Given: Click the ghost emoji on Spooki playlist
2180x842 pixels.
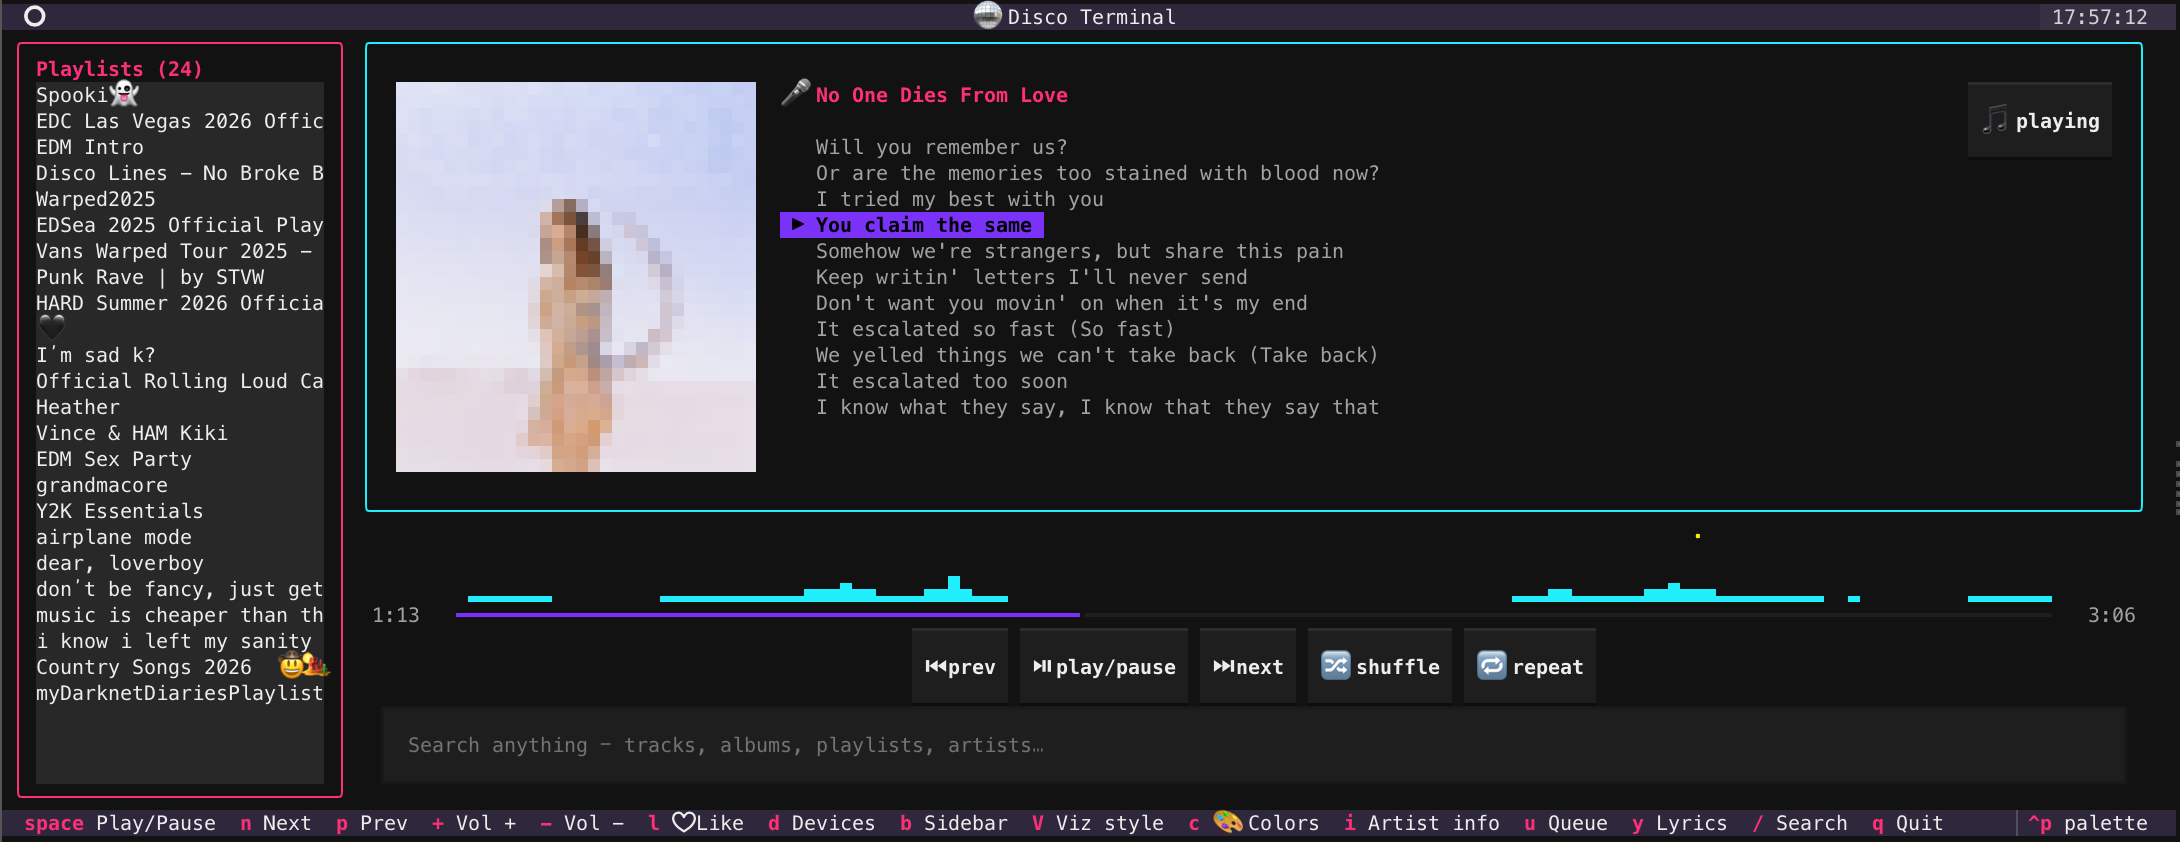Looking at the screenshot, I should tap(125, 94).
